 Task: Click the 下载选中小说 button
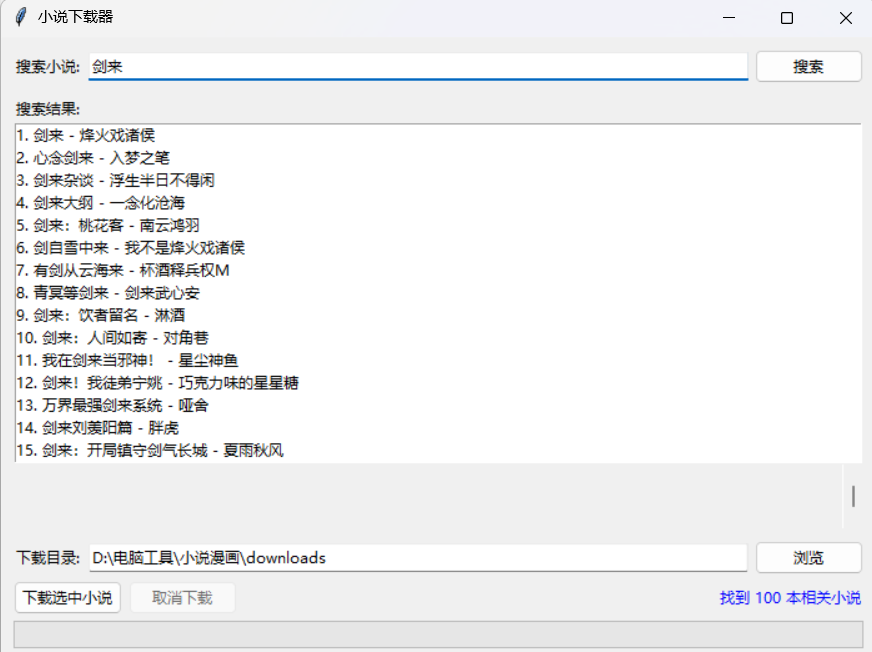(68, 597)
